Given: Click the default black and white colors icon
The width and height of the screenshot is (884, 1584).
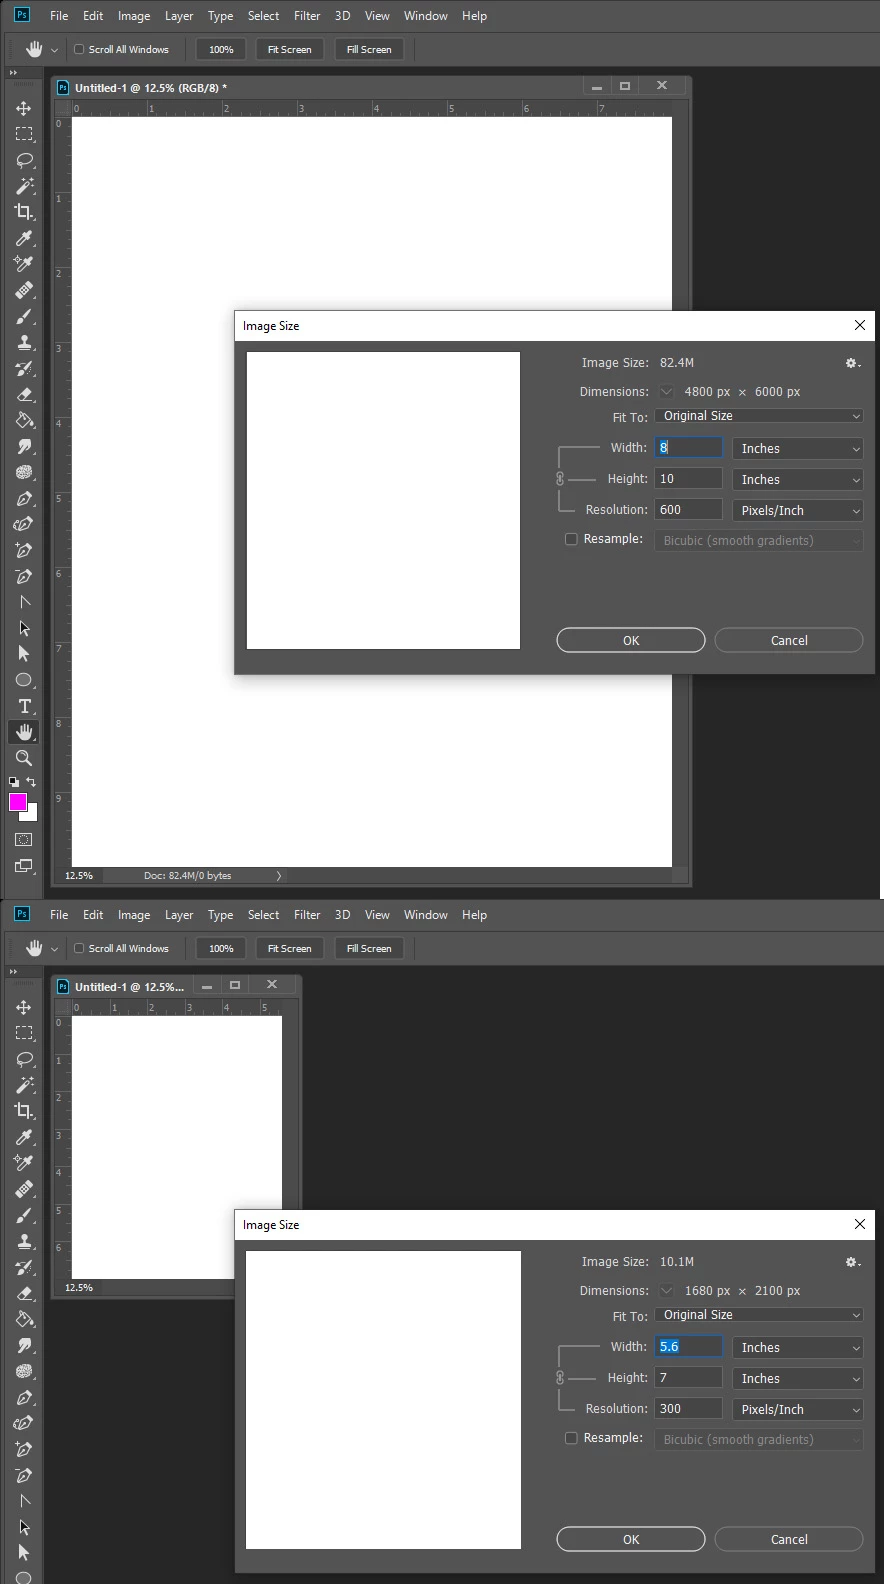Looking at the screenshot, I should tap(14, 782).
